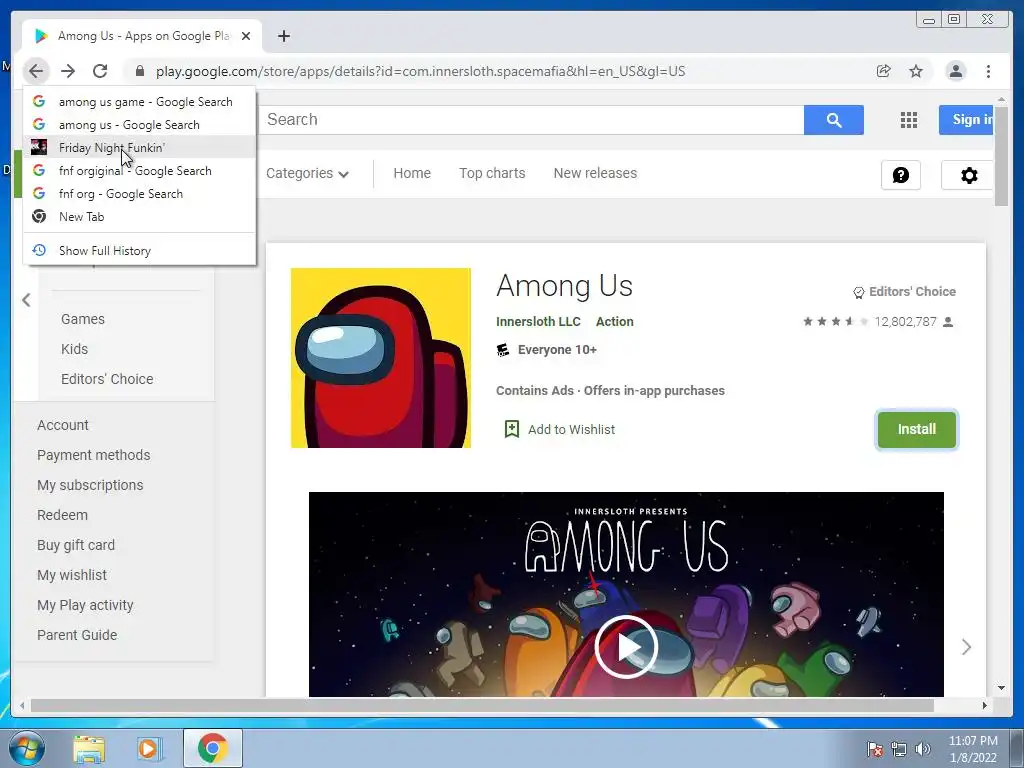
Task: Open the Play Store help question mark icon
Action: coord(901,174)
